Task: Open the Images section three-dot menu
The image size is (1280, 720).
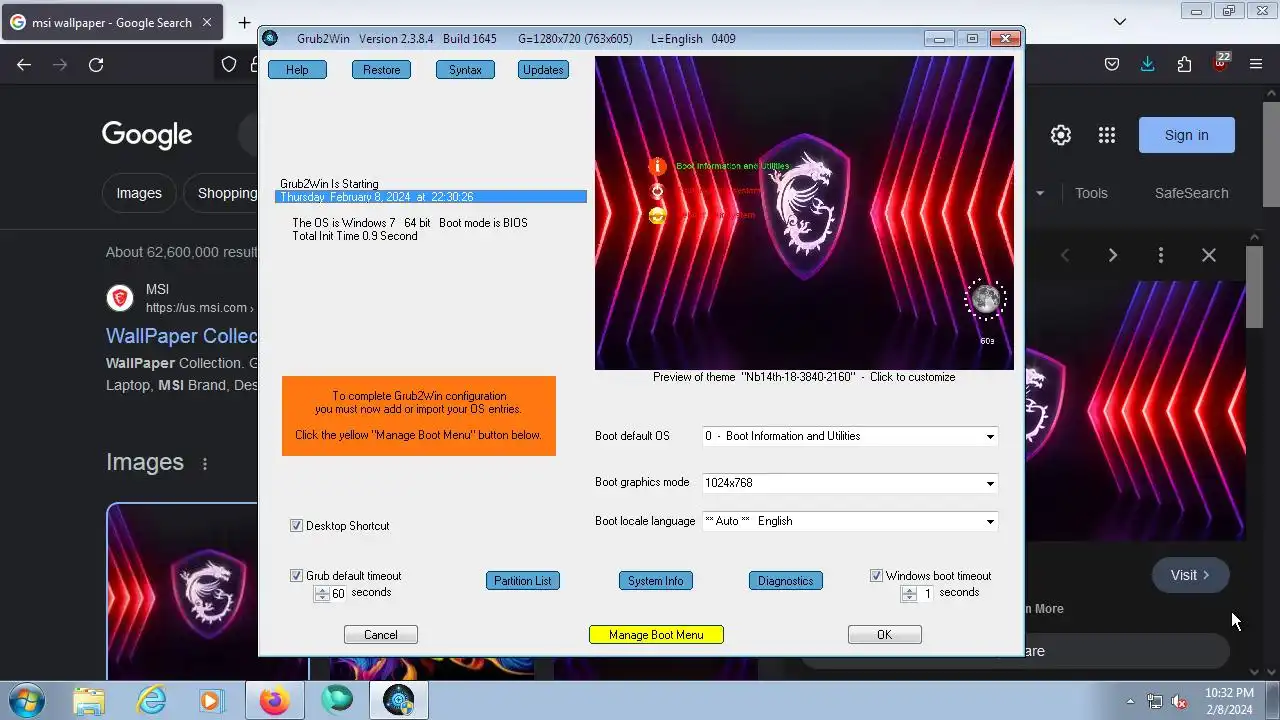Action: click(x=205, y=464)
